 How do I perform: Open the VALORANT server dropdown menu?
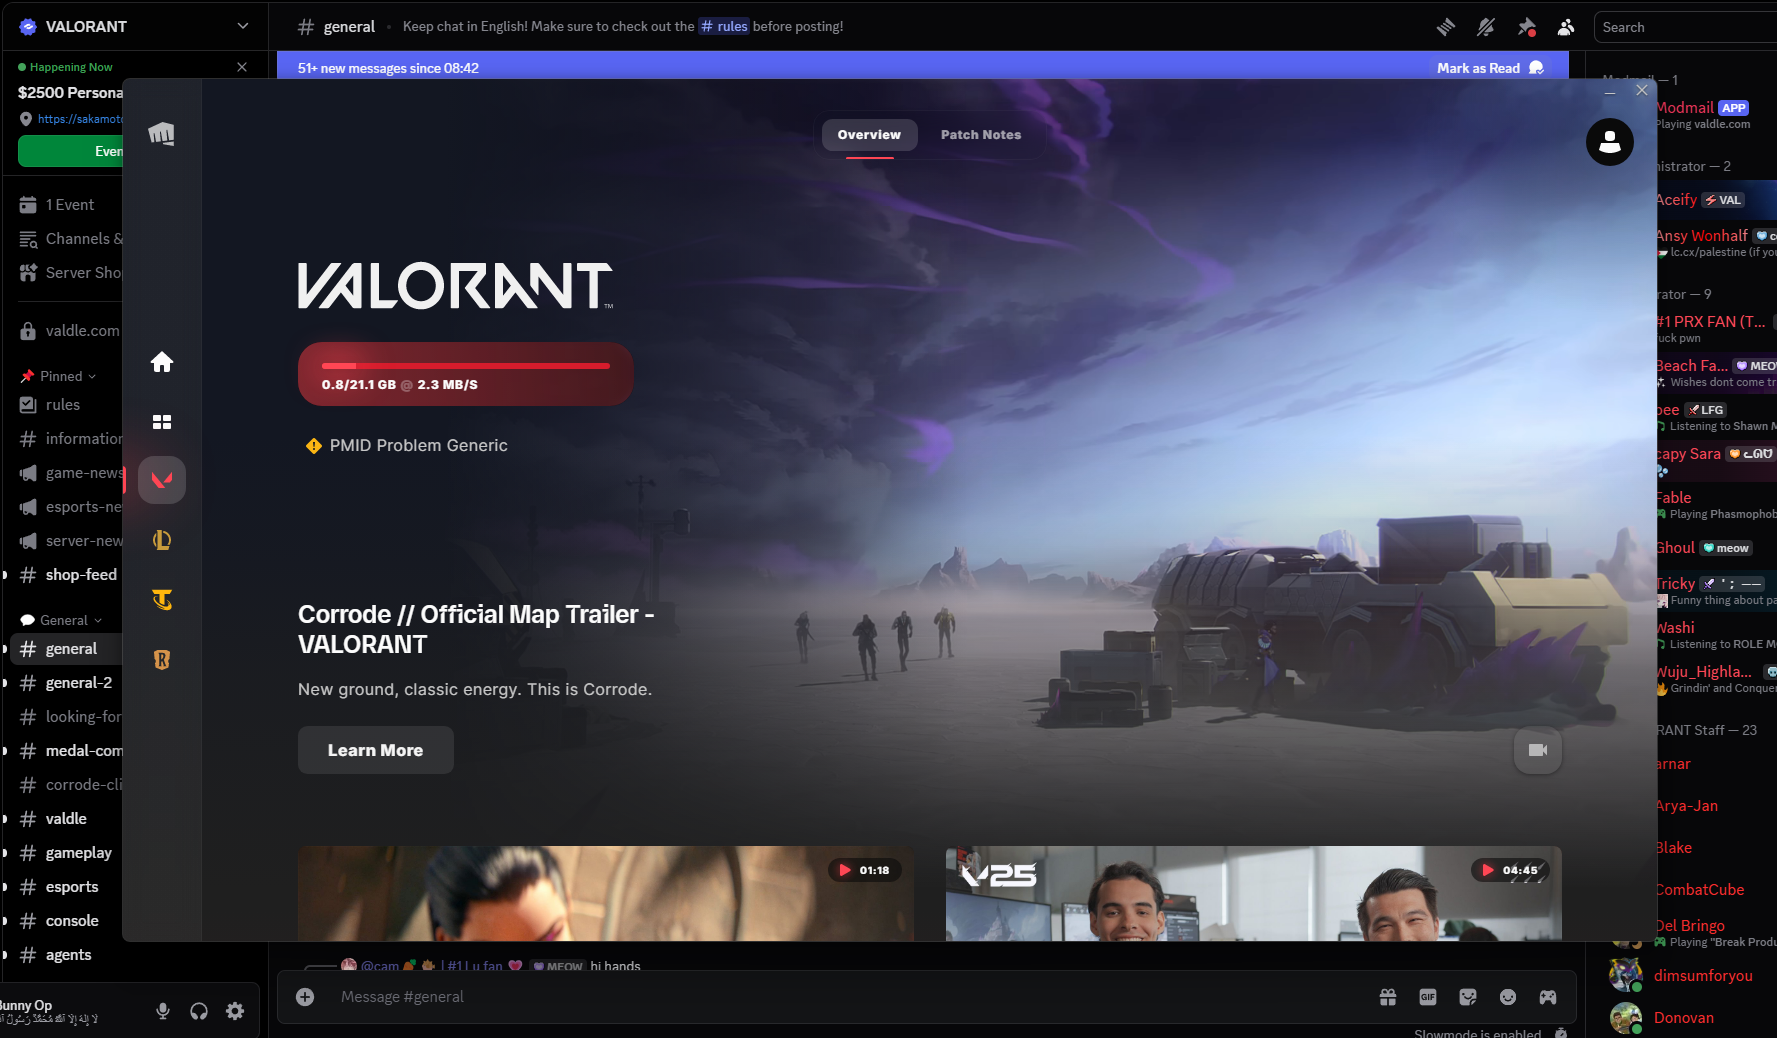242,26
